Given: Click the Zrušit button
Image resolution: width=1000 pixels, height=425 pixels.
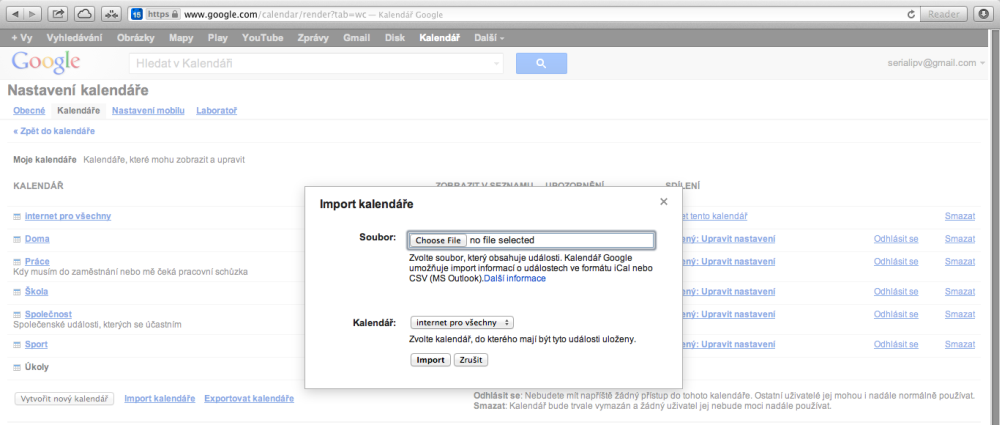Looking at the screenshot, I should point(471,360).
